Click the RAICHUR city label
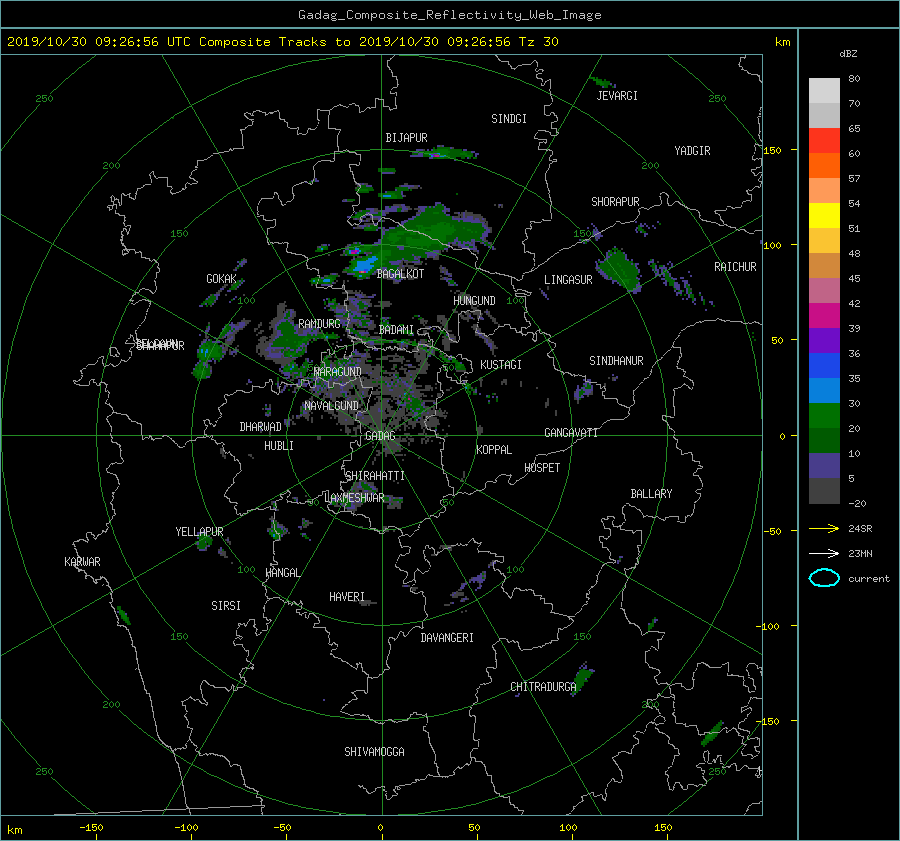This screenshot has width=900, height=841. coord(735,267)
